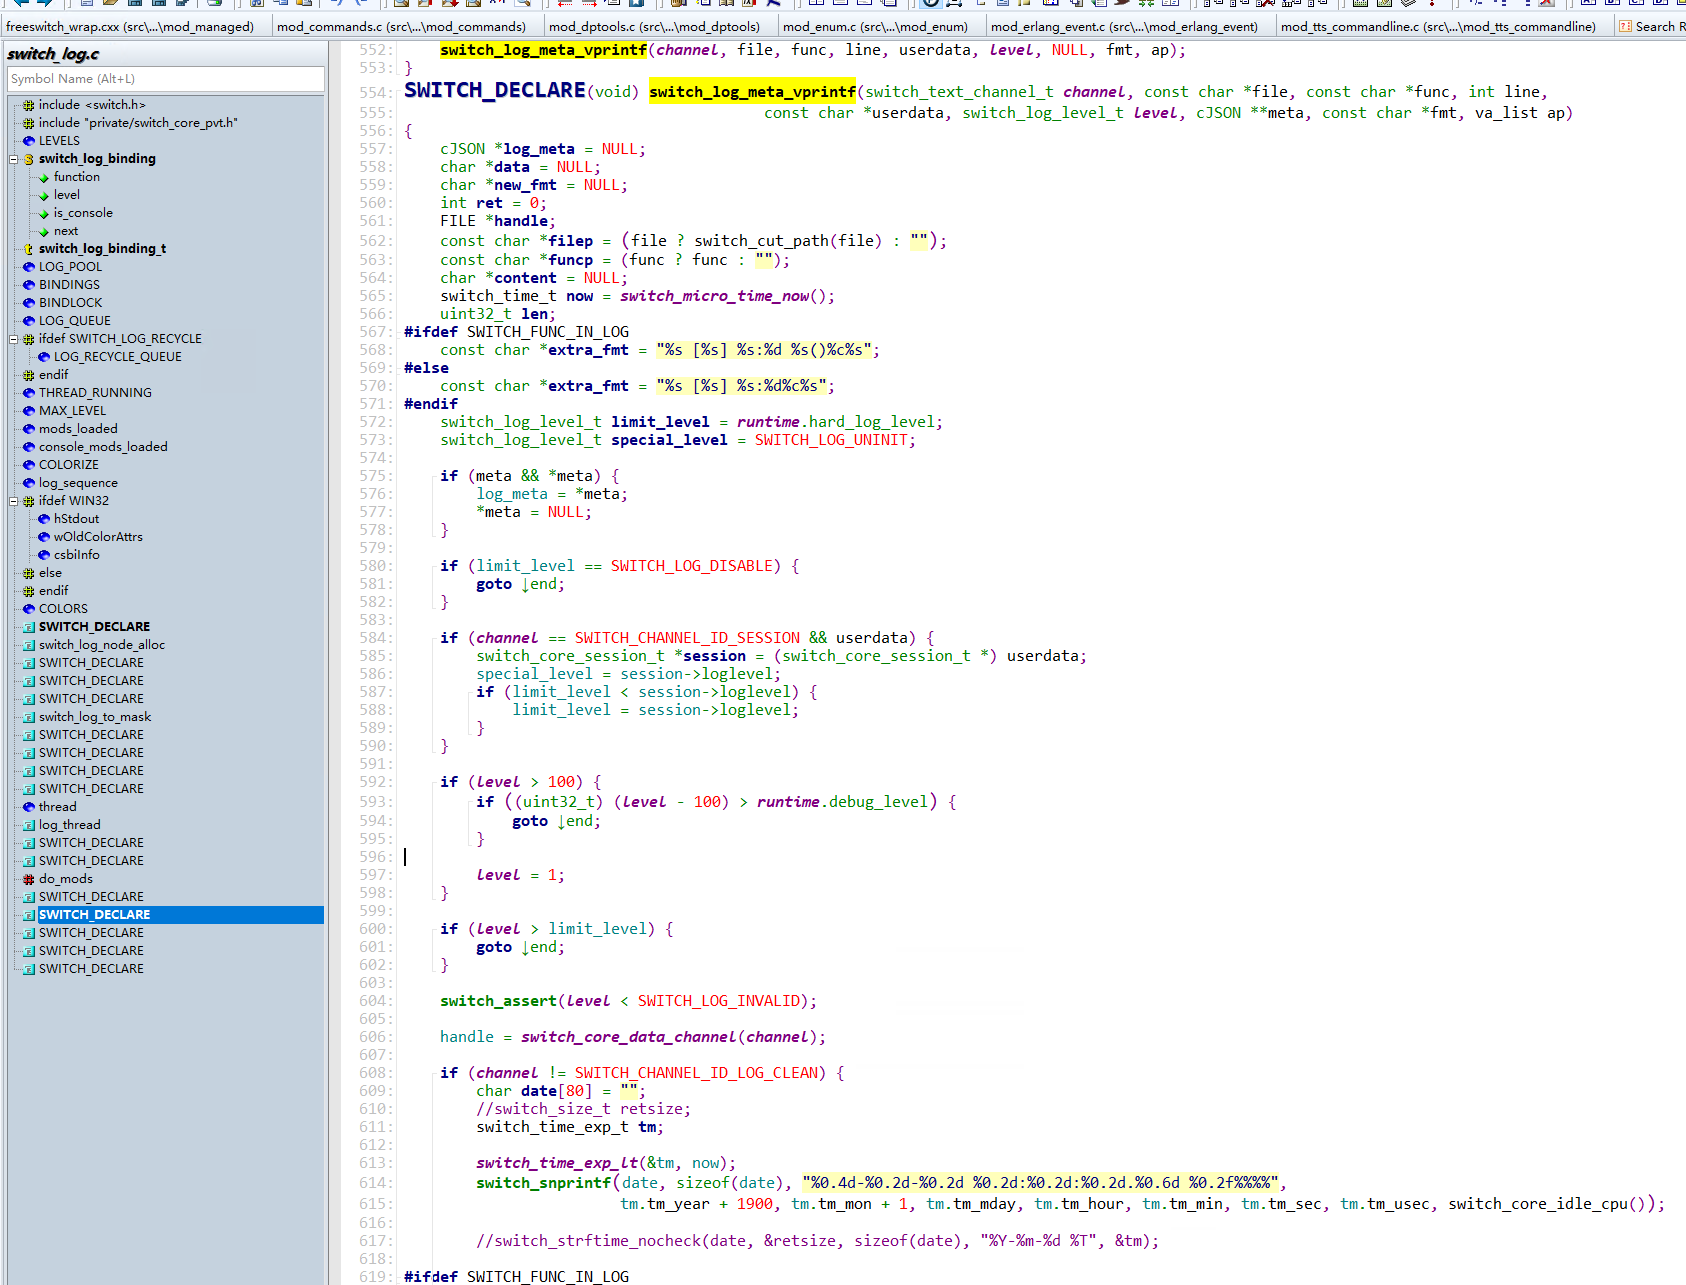Focus the Symbol Name search field
1686x1285 pixels.
click(166, 79)
